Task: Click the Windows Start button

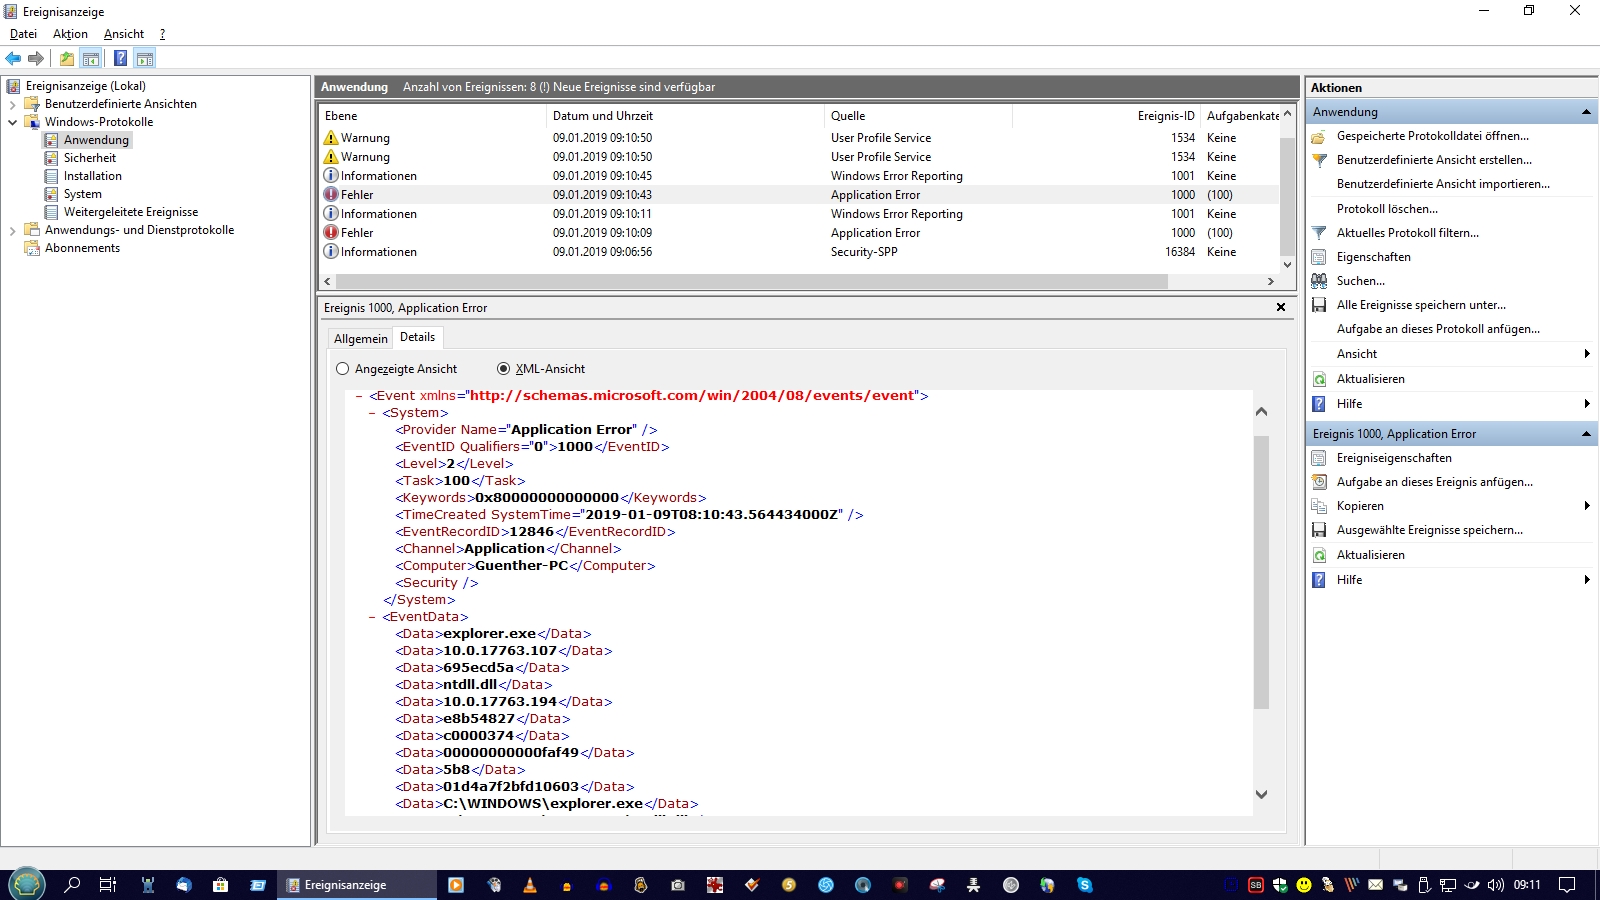Action: 26,884
